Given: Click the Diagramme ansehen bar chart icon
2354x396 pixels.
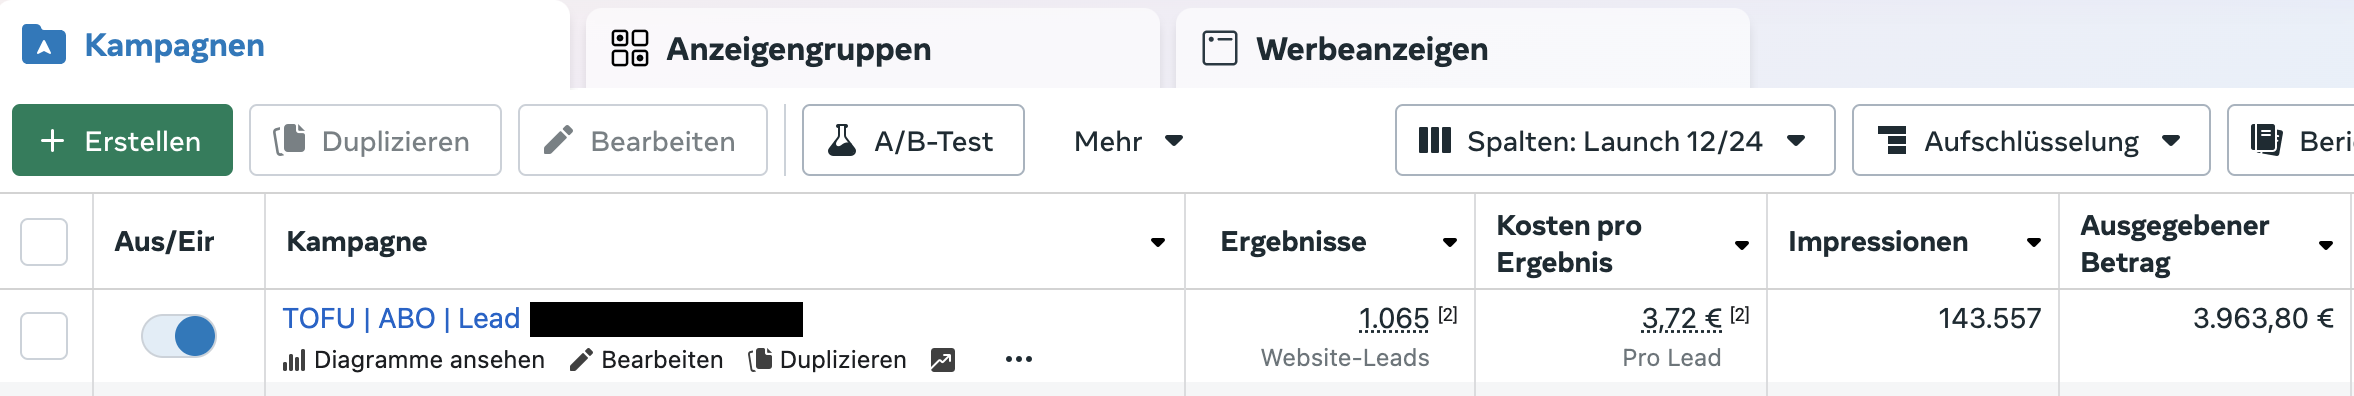Looking at the screenshot, I should point(293,360).
